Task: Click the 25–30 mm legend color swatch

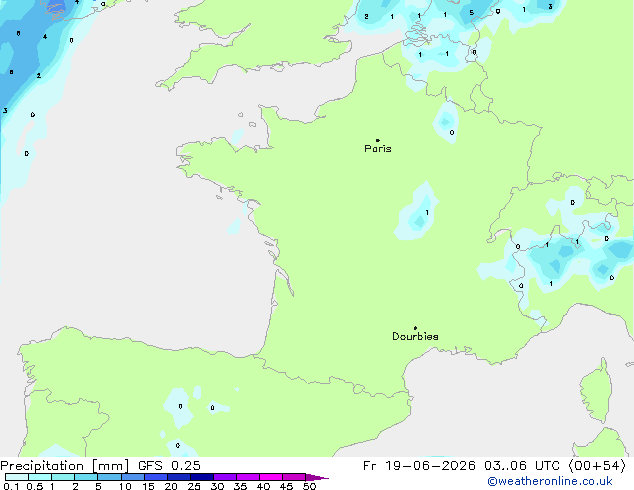Action: click(201, 477)
